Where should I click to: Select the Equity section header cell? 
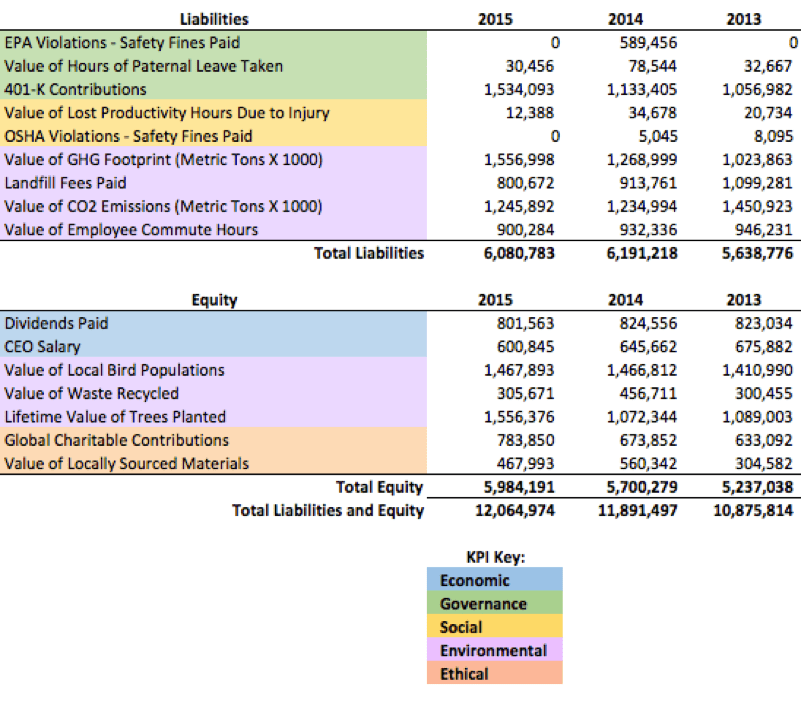(214, 300)
